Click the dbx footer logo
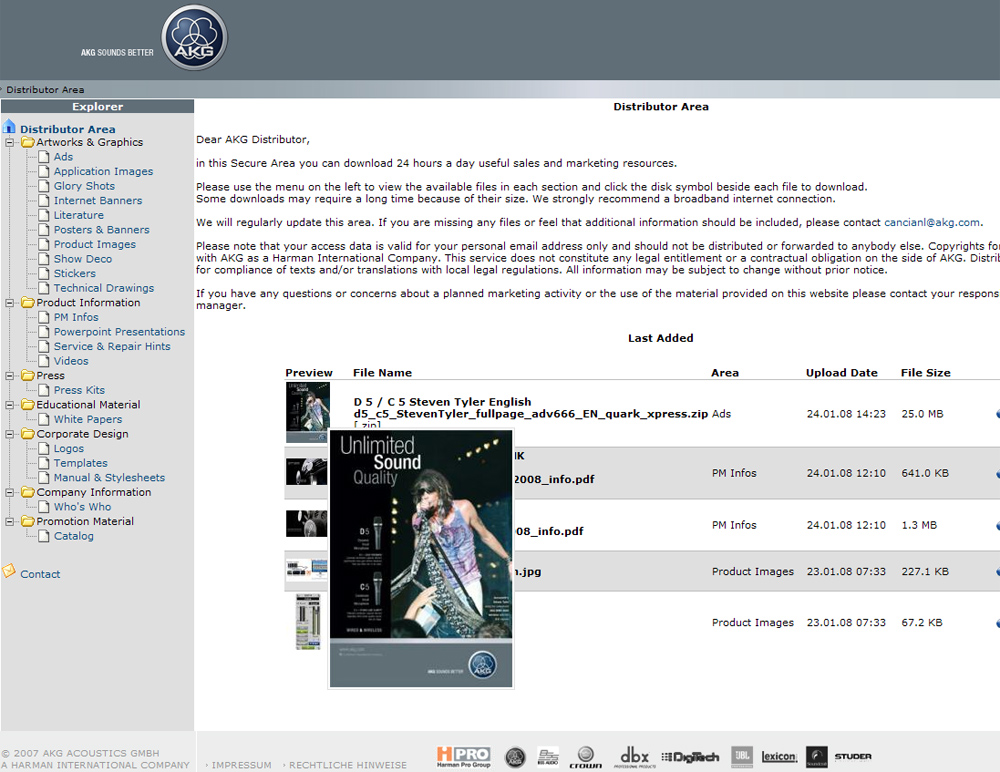Image resolution: width=1000 pixels, height=772 pixels. click(x=637, y=757)
